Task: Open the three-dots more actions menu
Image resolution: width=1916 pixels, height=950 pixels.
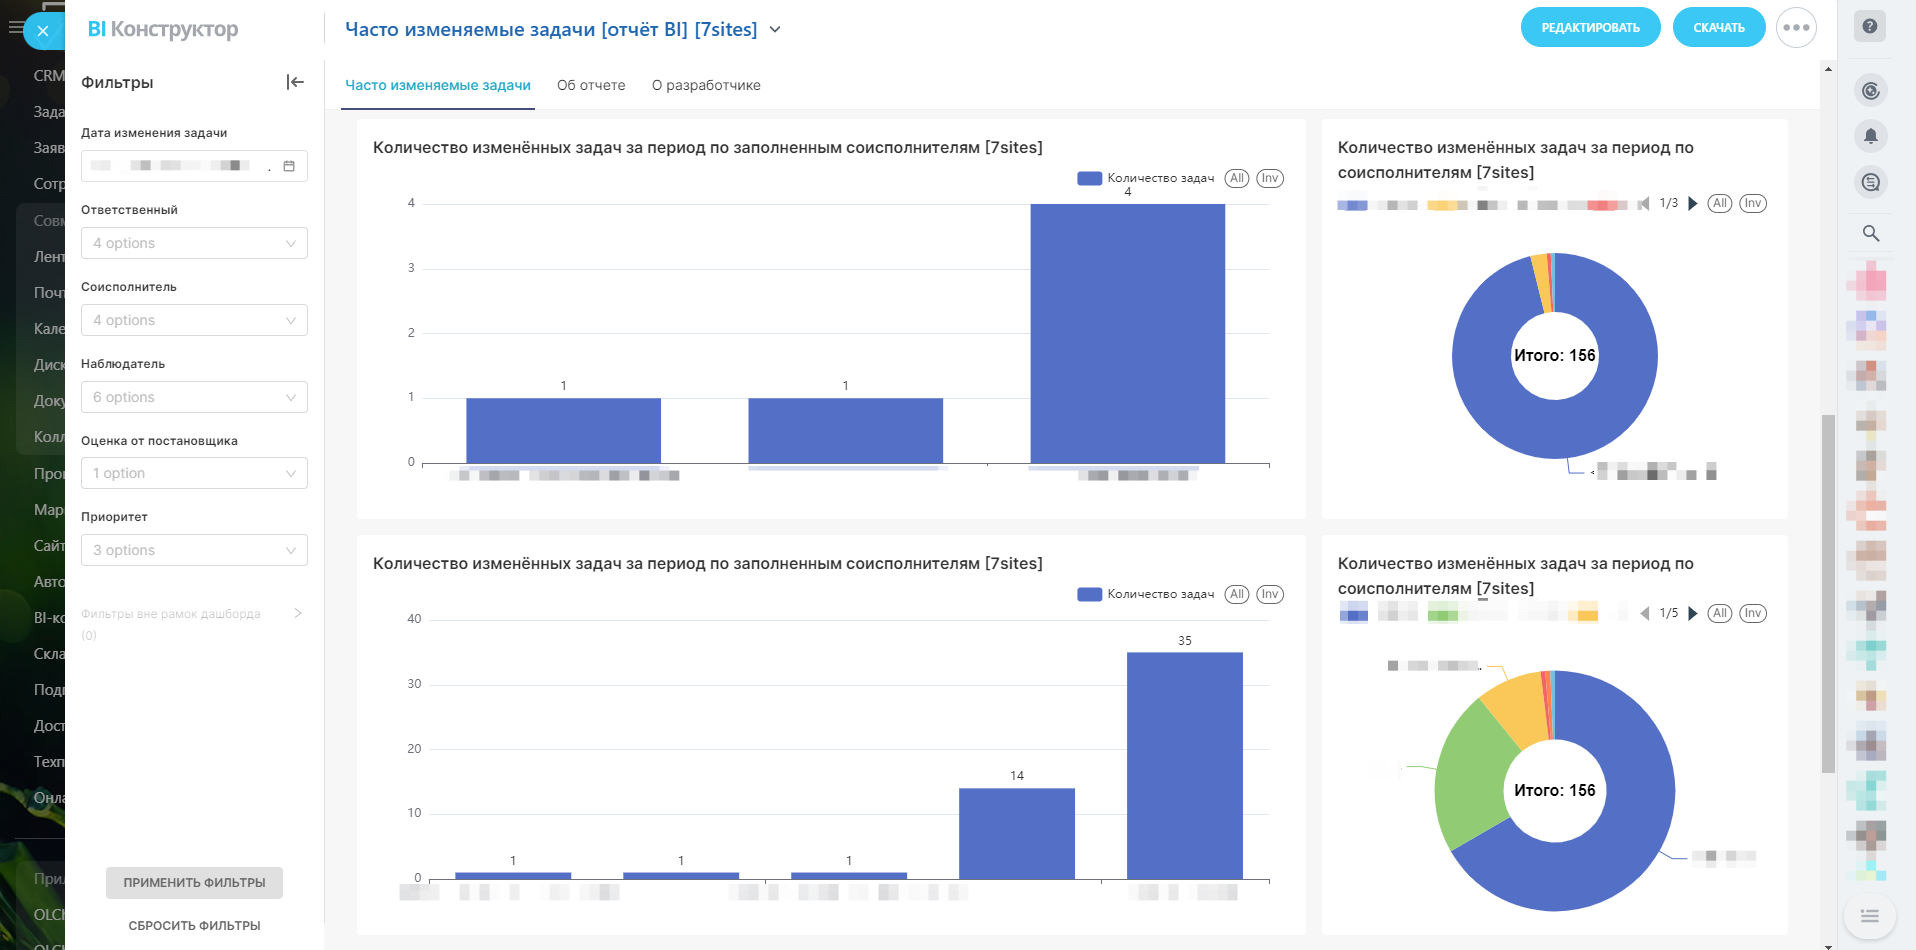Action: click(x=1796, y=28)
